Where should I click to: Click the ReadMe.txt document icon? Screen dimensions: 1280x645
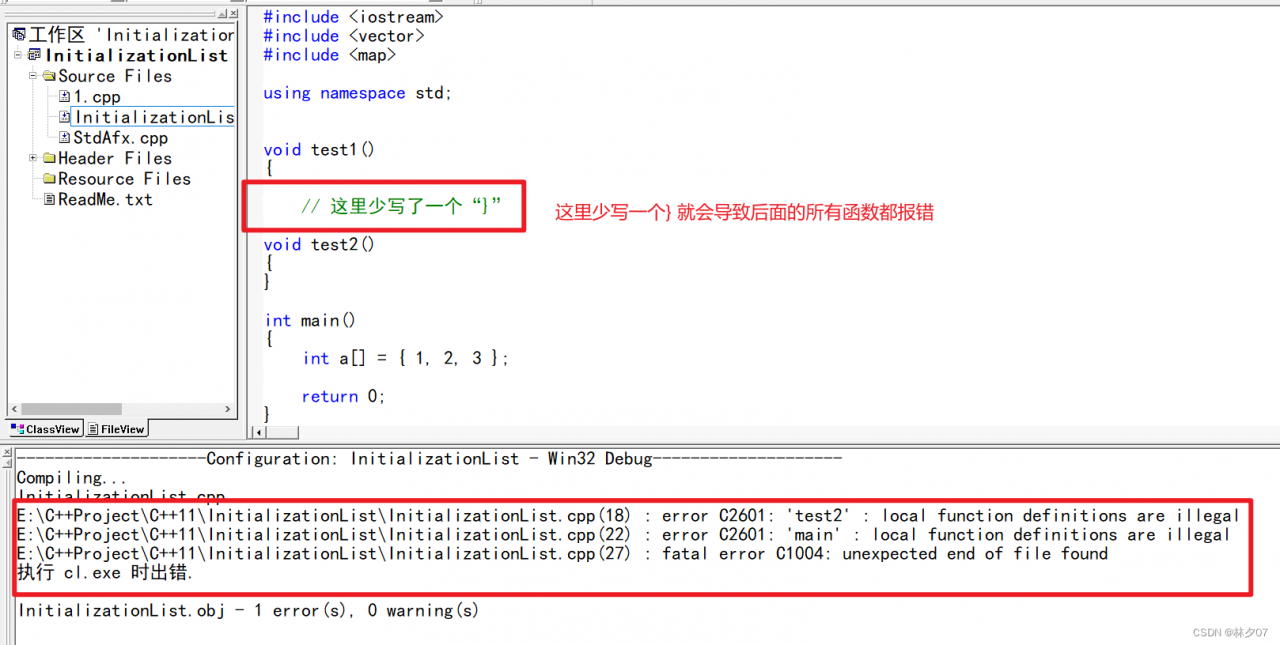point(49,200)
